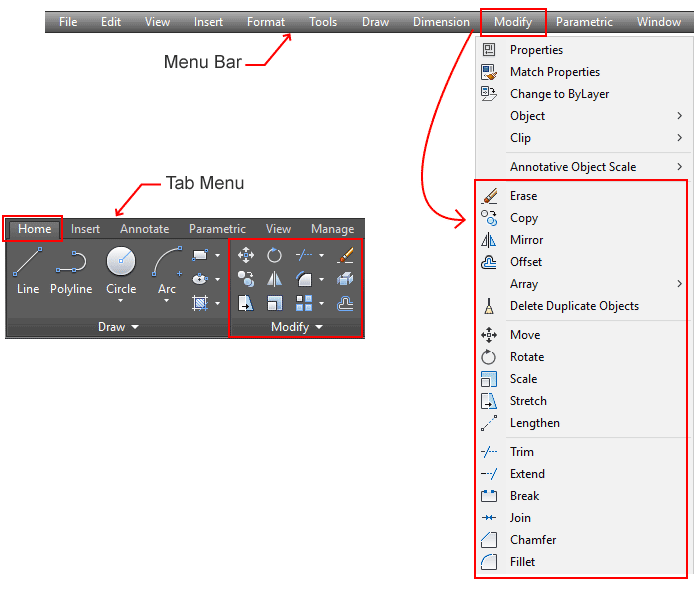Select Break in the Modify dropdown menu

pos(583,496)
